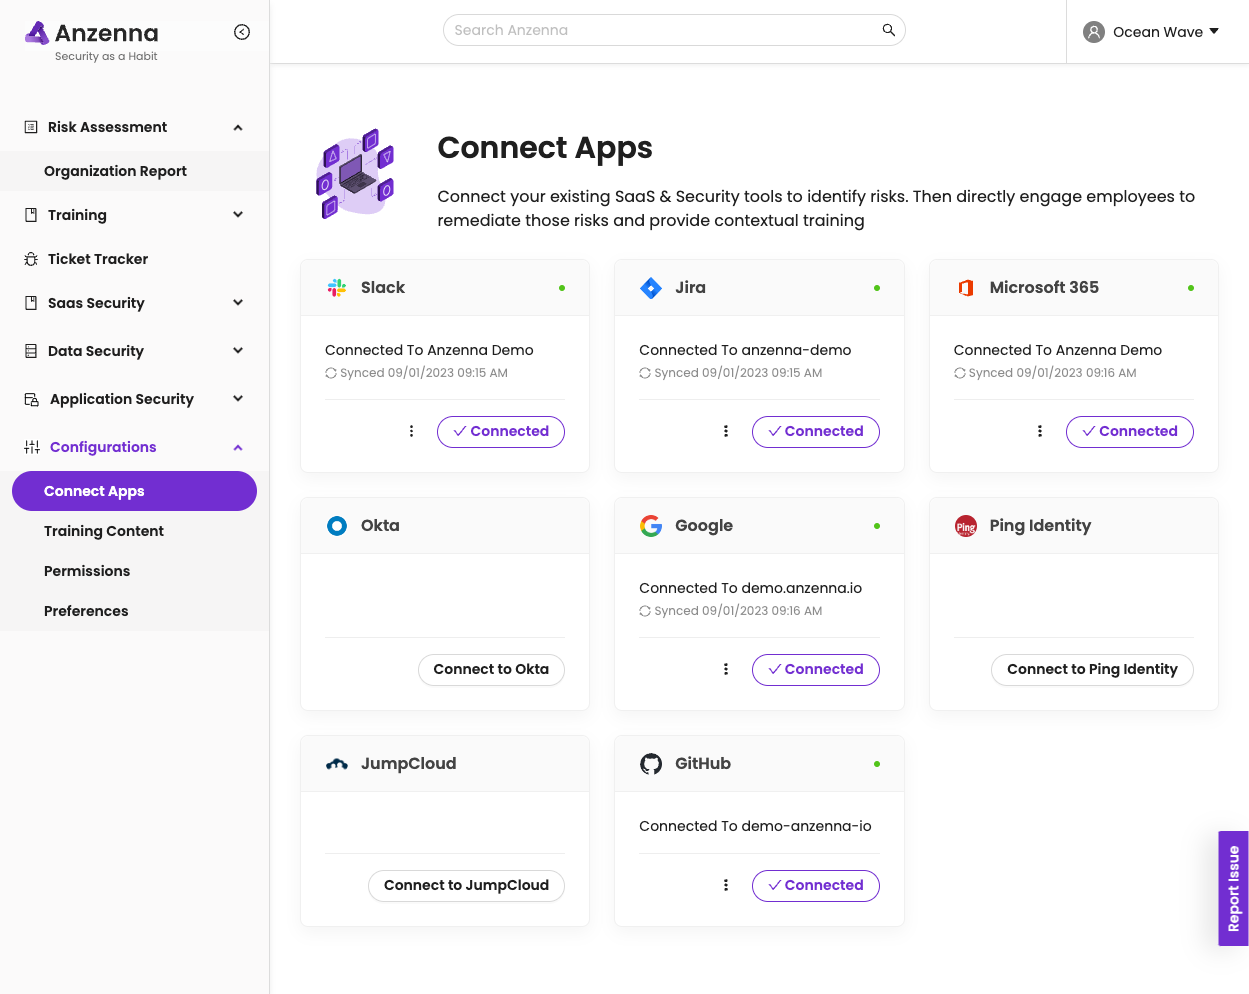Screen dimensions: 1249x994
Task: Click 'Connected To Anzenna Demo' in Slack card
Action: 429,350
